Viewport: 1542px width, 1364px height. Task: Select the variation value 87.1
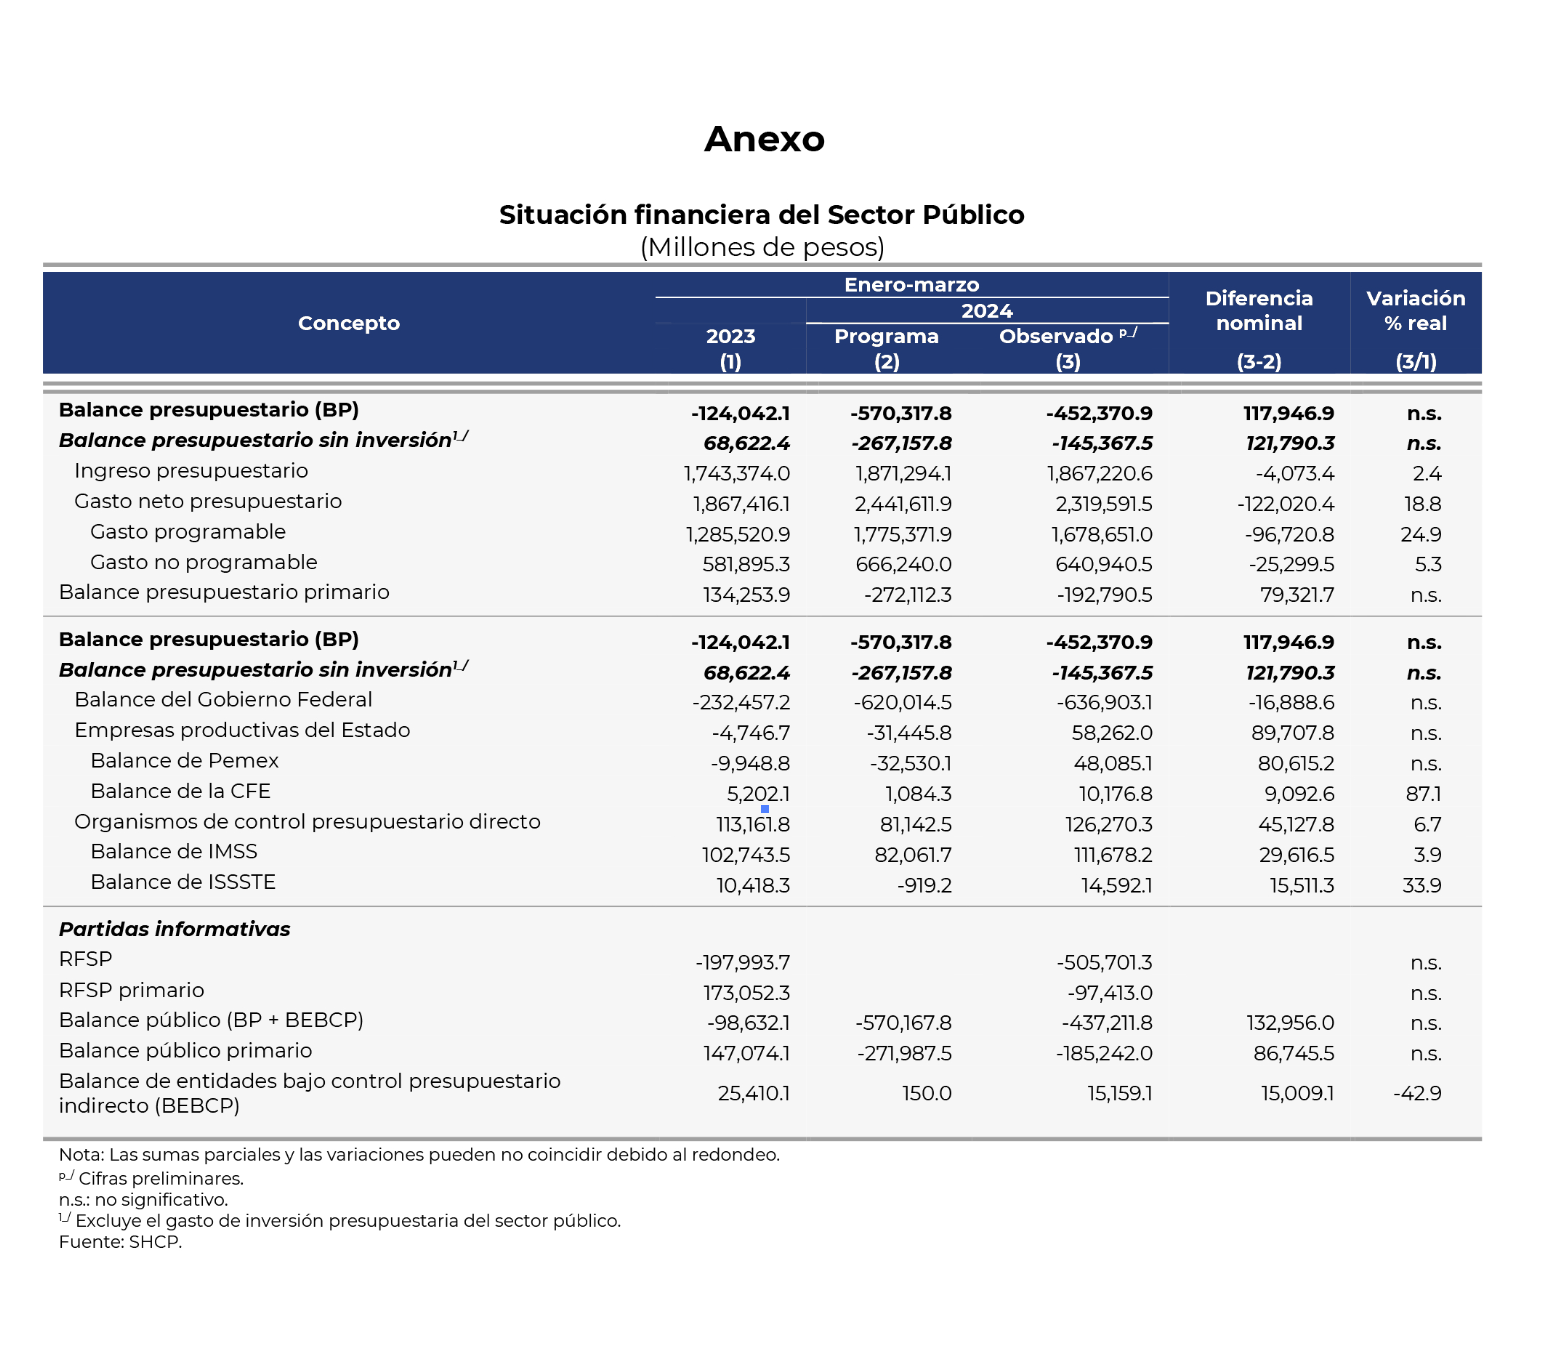1423,794
